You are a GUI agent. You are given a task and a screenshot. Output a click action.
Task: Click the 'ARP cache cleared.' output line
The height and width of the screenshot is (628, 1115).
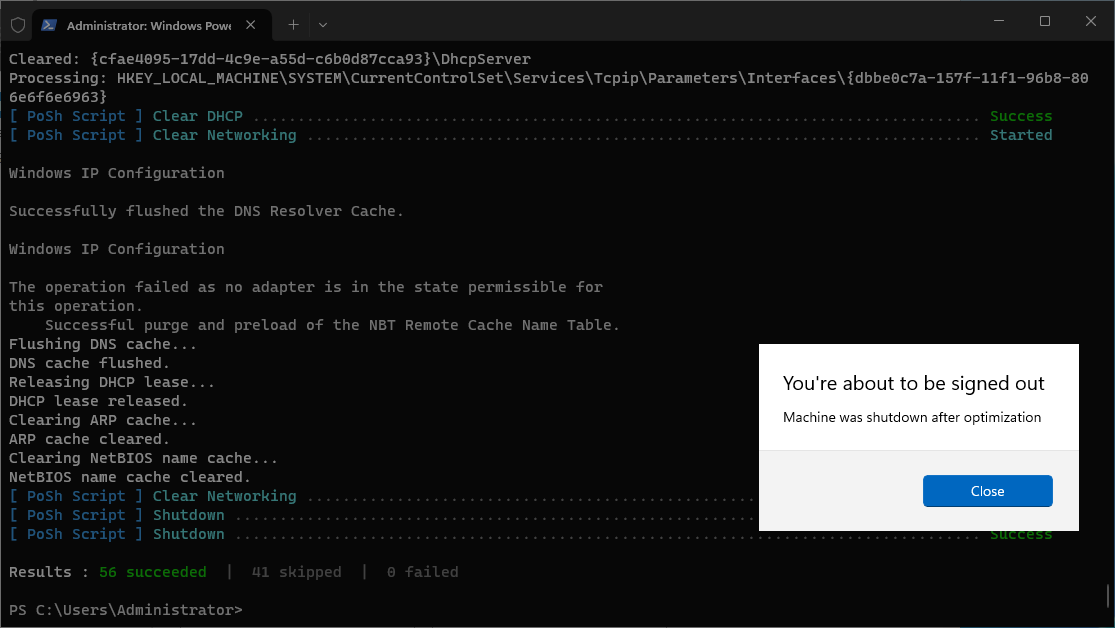(x=89, y=440)
